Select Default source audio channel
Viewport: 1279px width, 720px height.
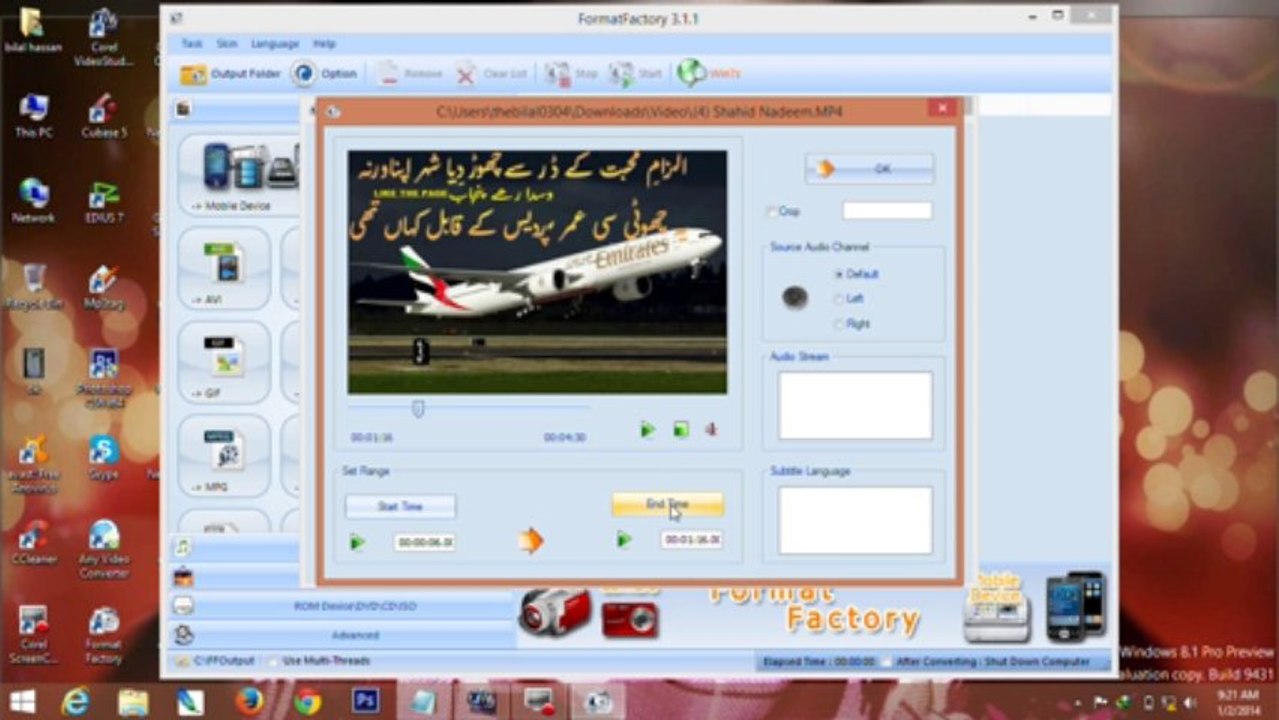coord(839,274)
